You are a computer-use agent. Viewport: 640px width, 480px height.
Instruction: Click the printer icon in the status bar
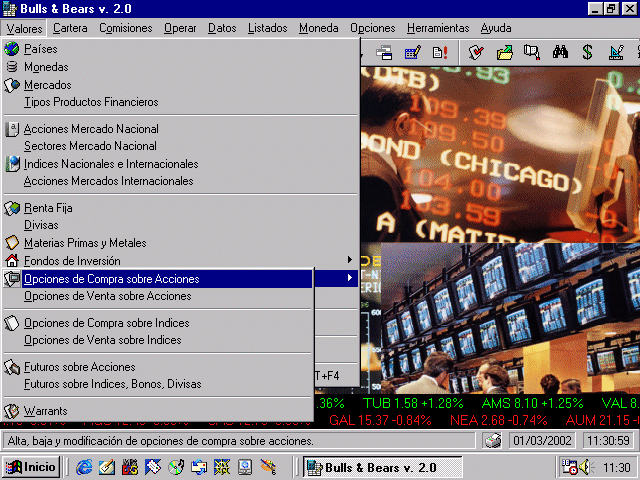(x=493, y=441)
